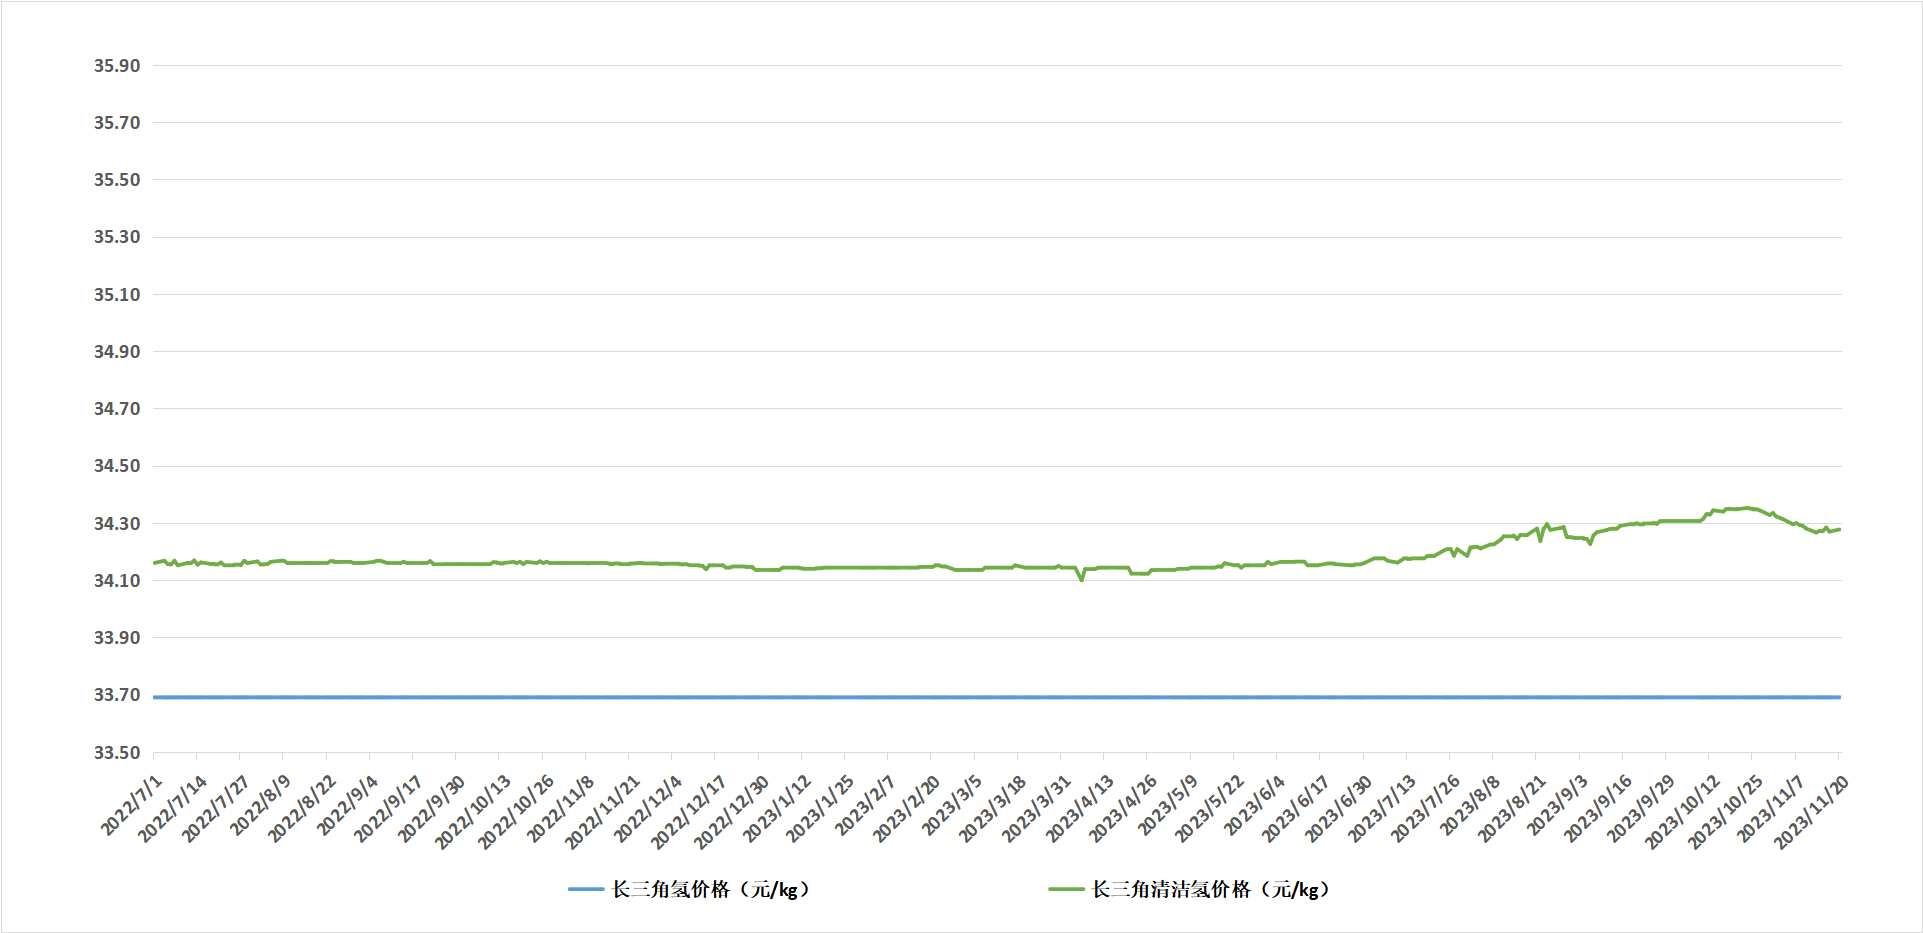Click the 35.10 y-axis label

pyautogui.click(x=117, y=295)
